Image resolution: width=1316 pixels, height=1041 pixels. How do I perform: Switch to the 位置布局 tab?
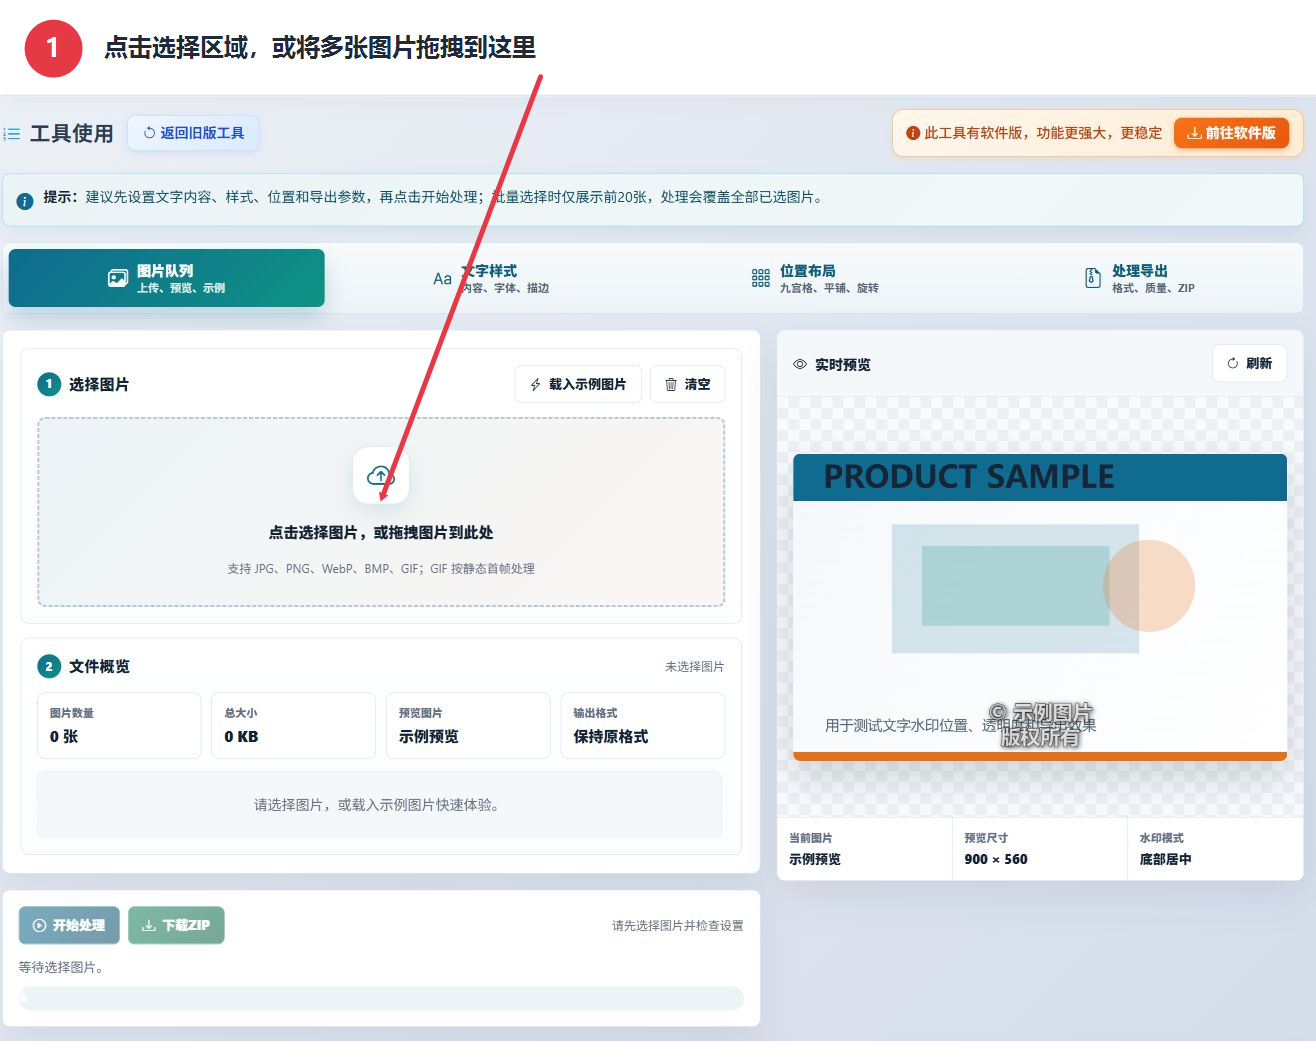tap(815, 278)
